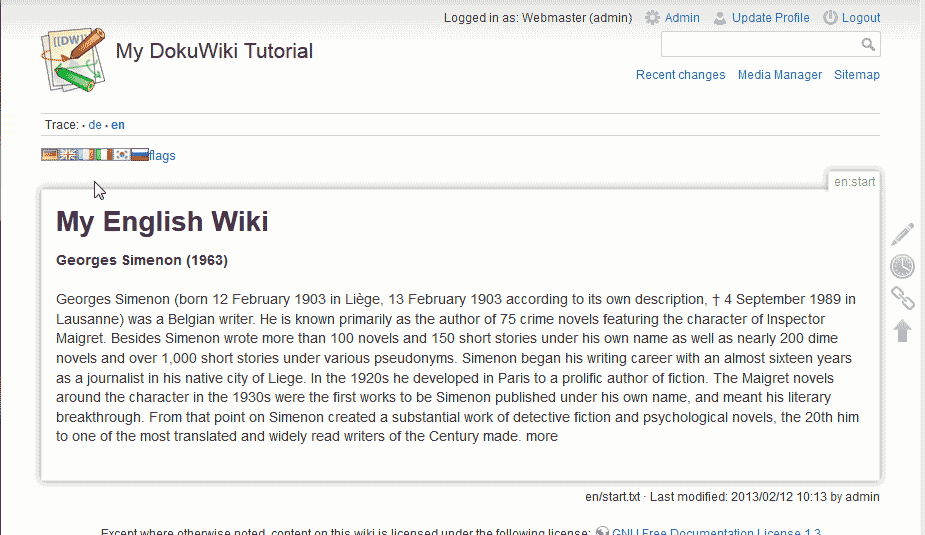The width and height of the screenshot is (925, 535).
Task: Open the flags link
Action: (162, 156)
